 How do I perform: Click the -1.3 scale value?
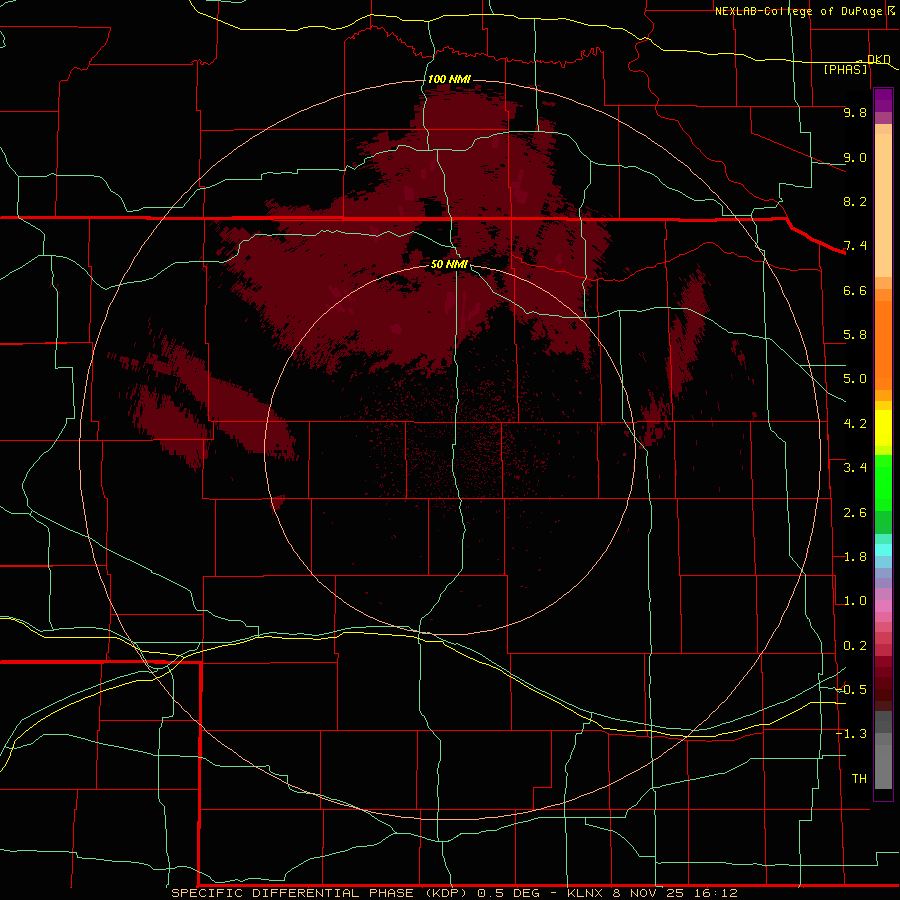pyautogui.click(x=852, y=734)
